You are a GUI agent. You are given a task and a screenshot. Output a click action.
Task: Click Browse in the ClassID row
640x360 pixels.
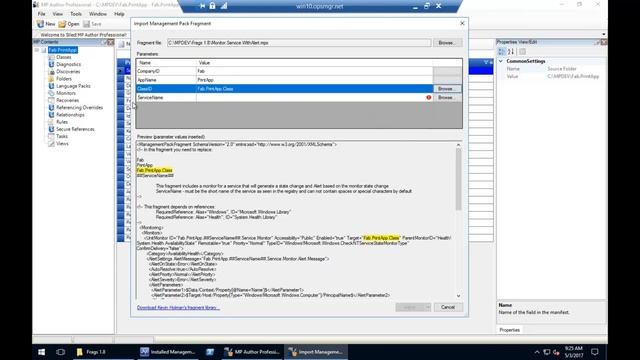pos(447,89)
